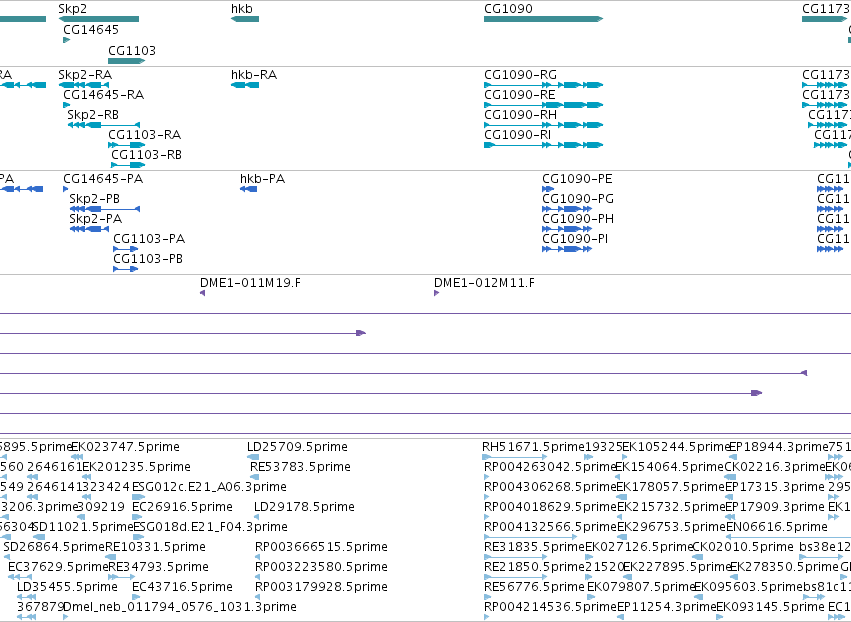Open EST EC26916.5prime
This screenshot has height=622, width=851.
[182, 507]
